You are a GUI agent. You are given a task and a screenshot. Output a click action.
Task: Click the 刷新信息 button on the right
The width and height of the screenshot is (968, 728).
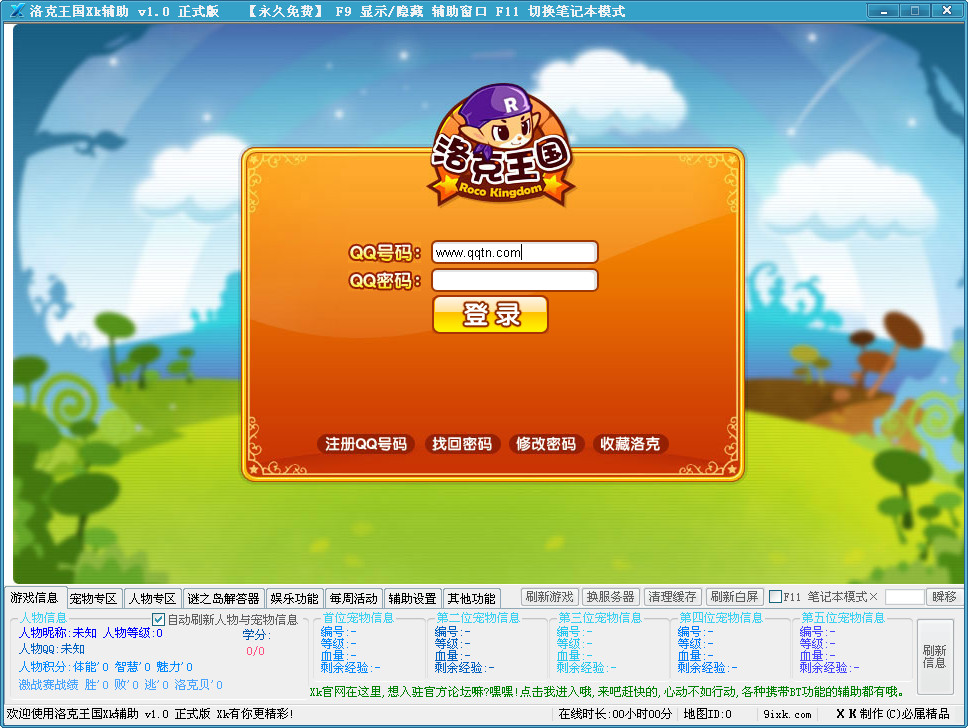coord(935,655)
